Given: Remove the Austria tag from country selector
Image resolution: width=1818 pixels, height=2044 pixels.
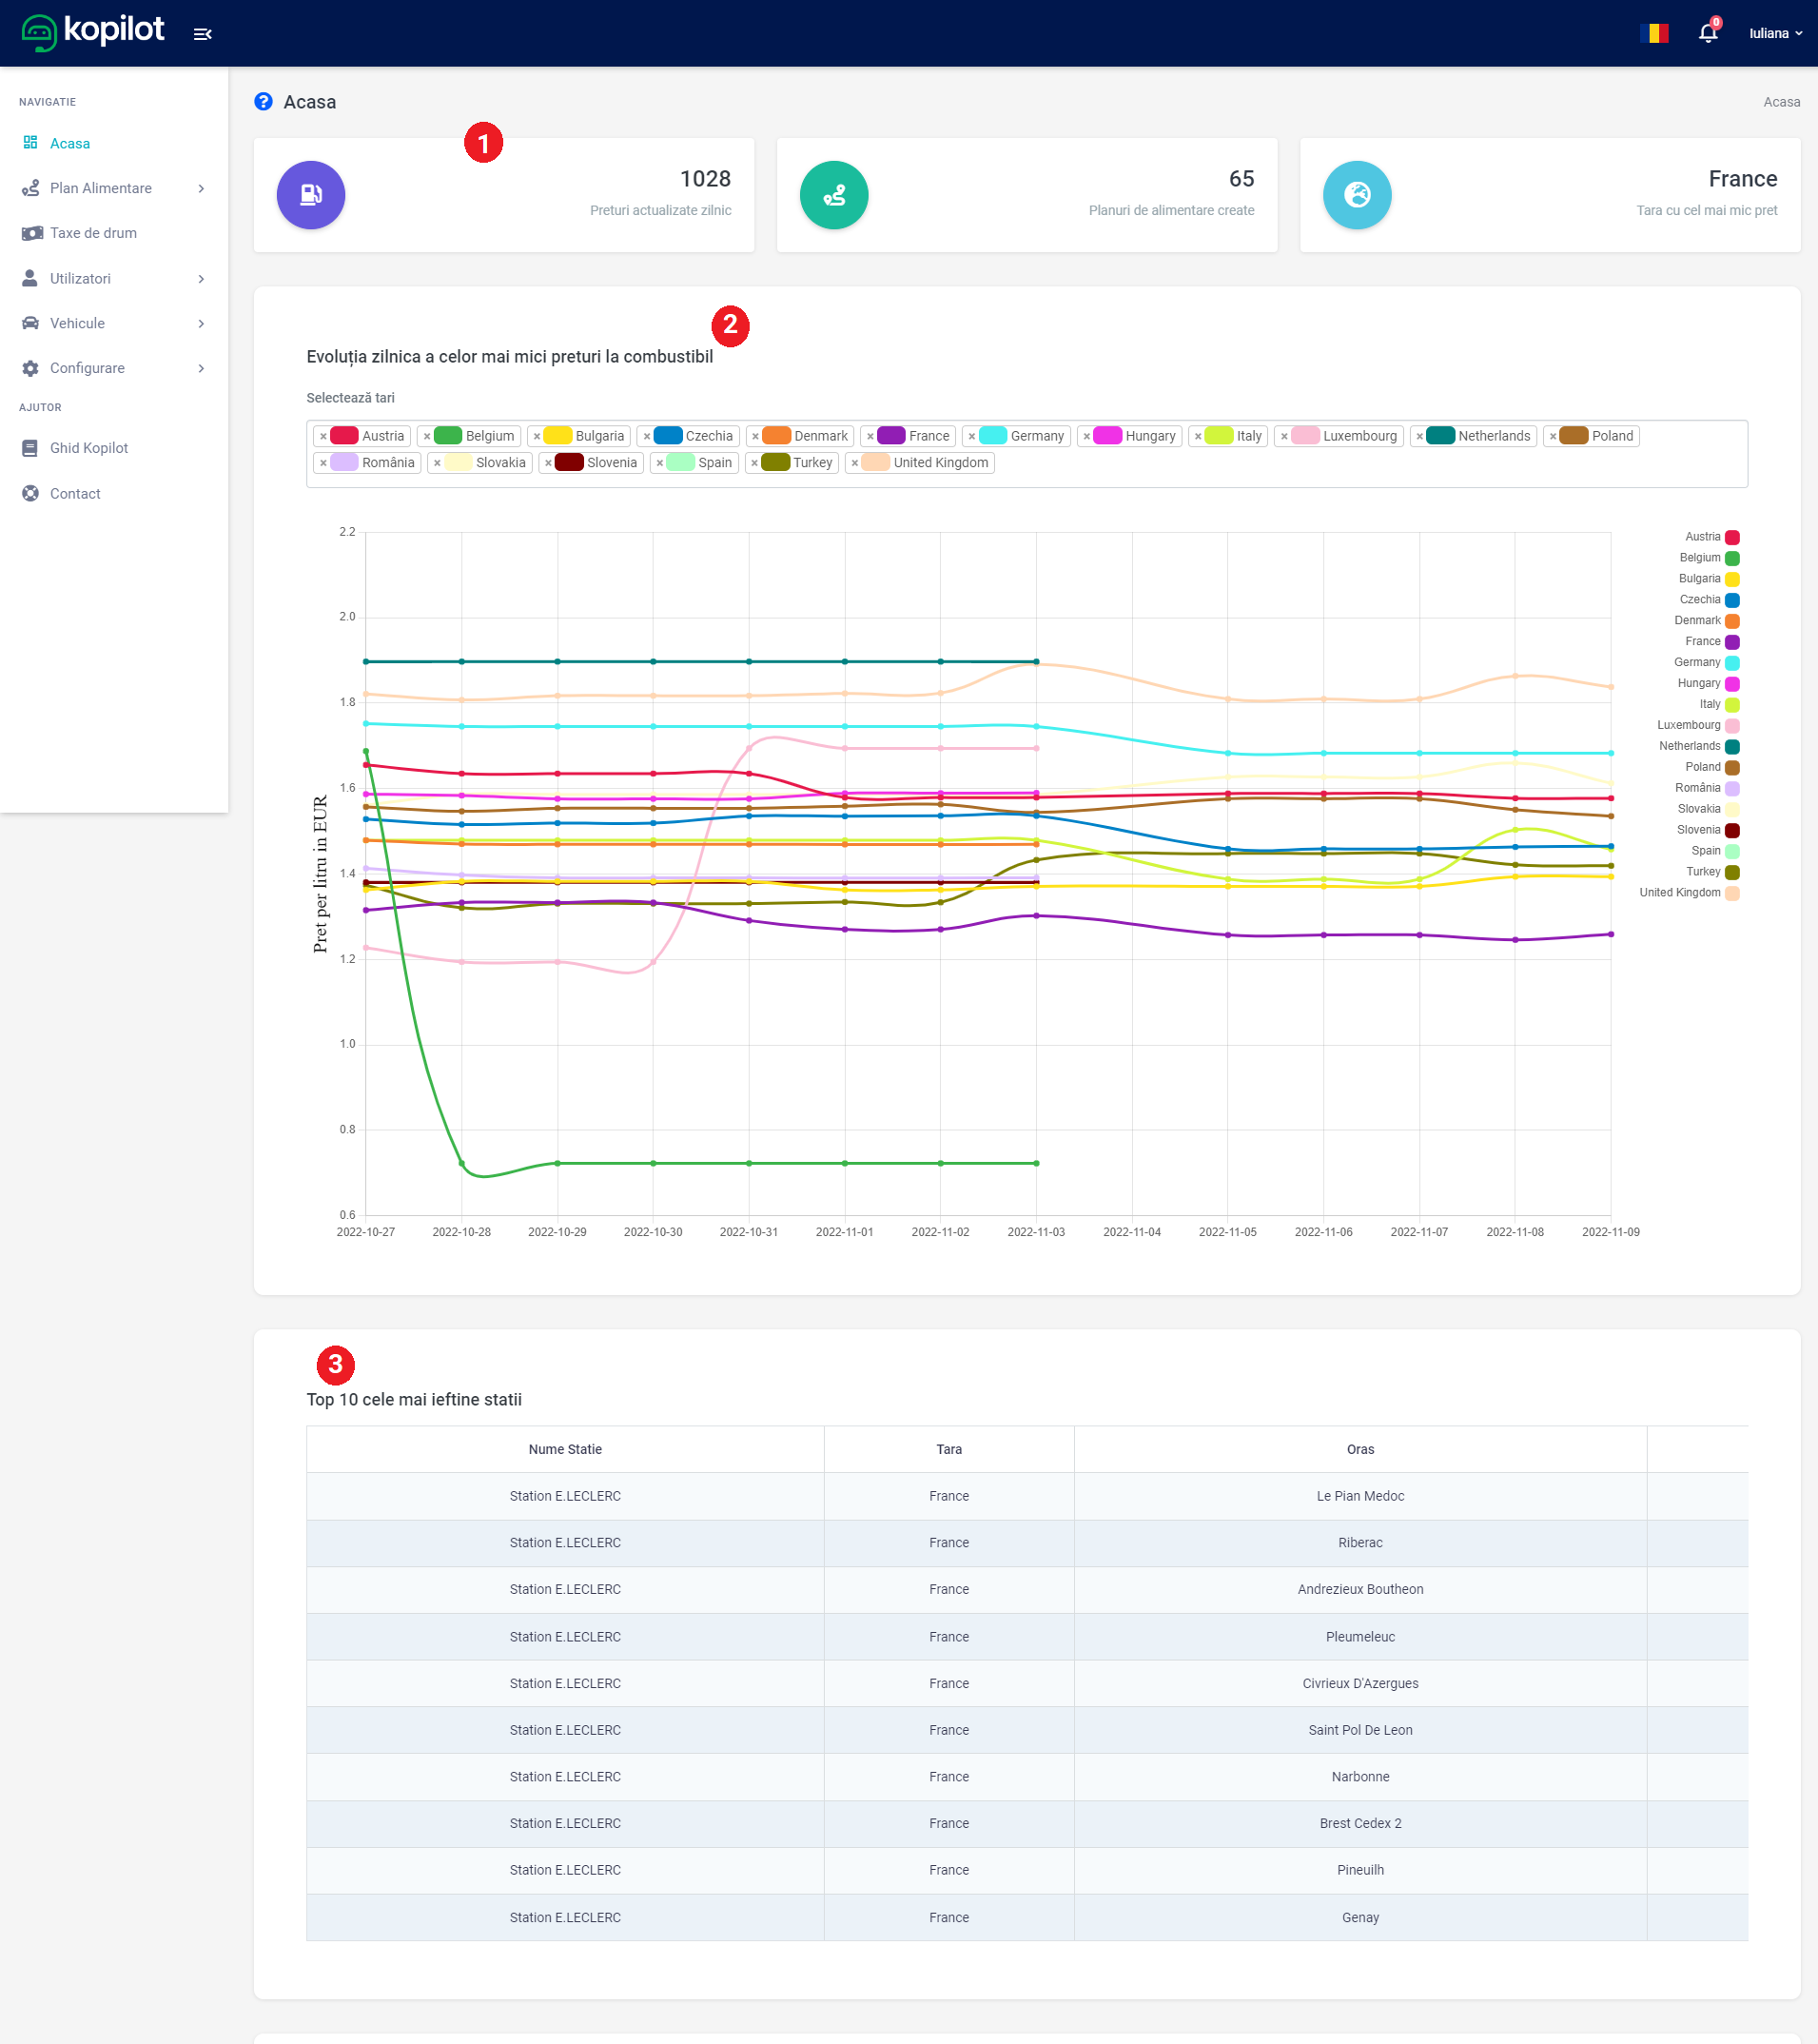Looking at the screenshot, I should coord(323,436).
